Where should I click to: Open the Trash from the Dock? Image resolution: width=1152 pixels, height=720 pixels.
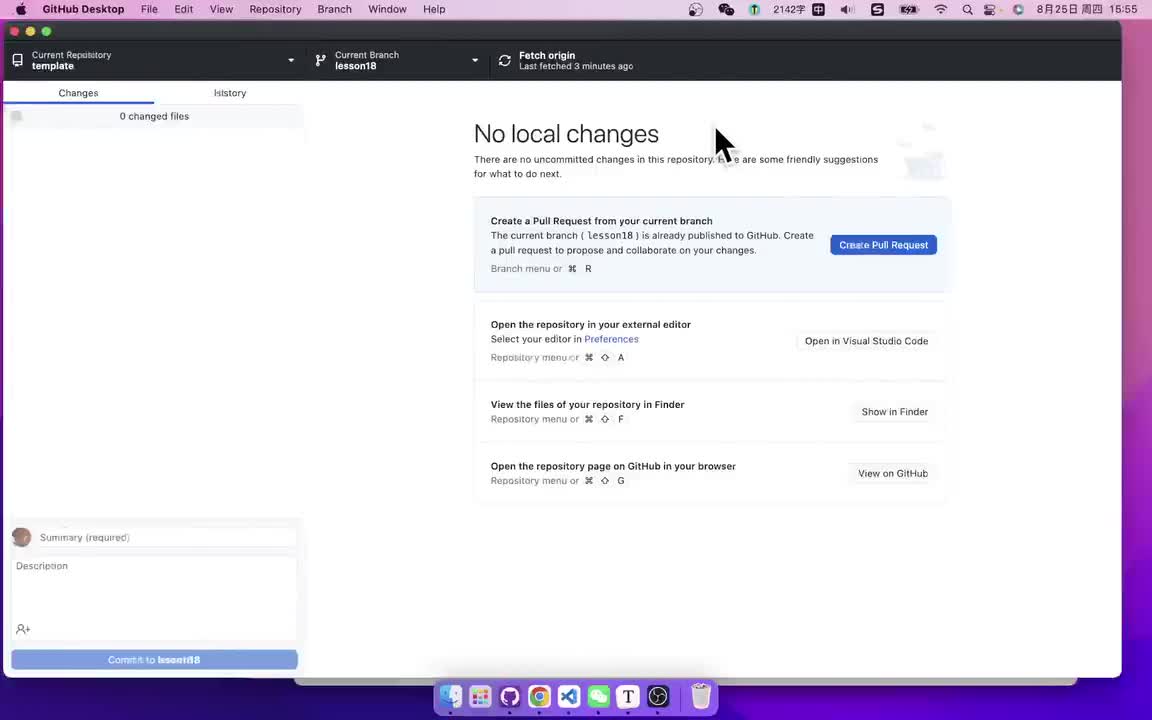[x=701, y=696]
